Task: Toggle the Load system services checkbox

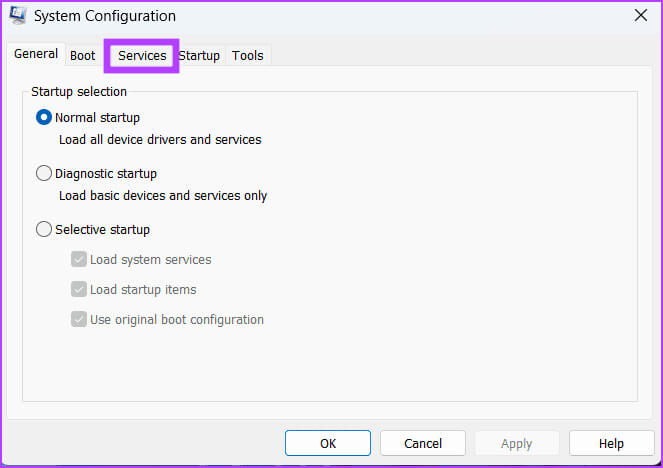Action: click(x=79, y=259)
